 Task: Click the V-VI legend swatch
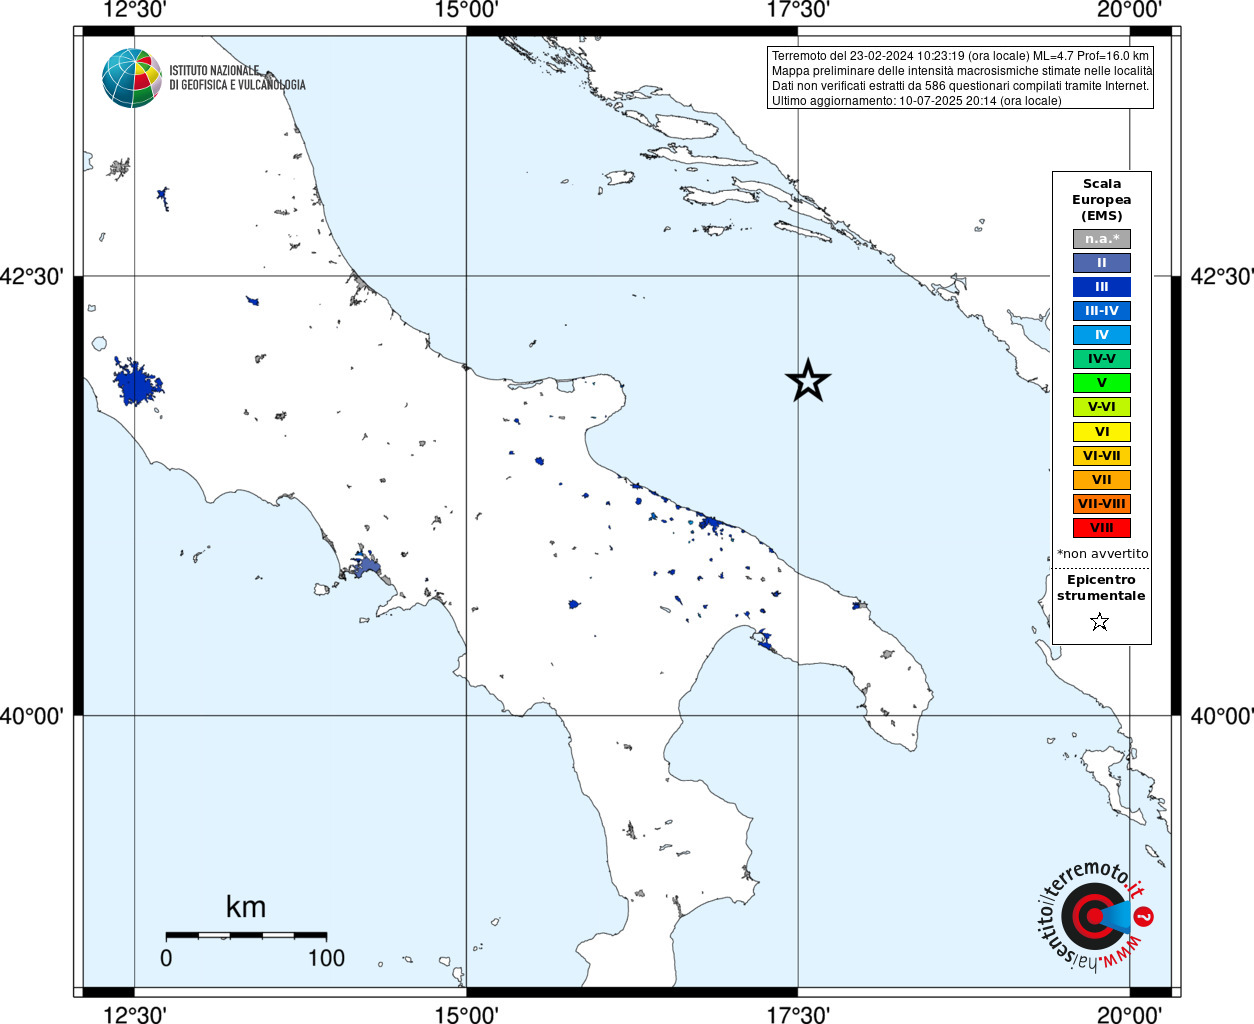pyautogui.click(x=1102, y=407)
